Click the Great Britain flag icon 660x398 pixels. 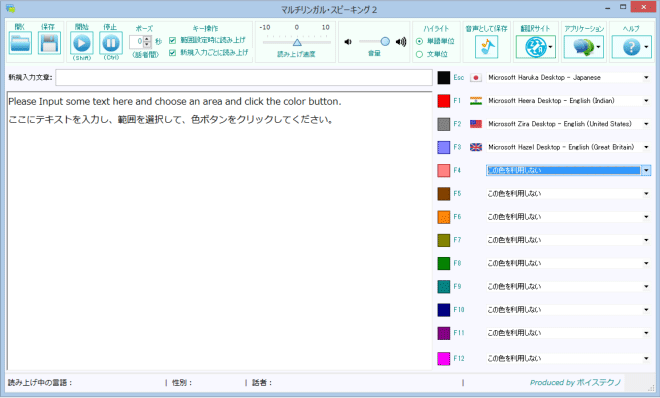pos(476,147)
